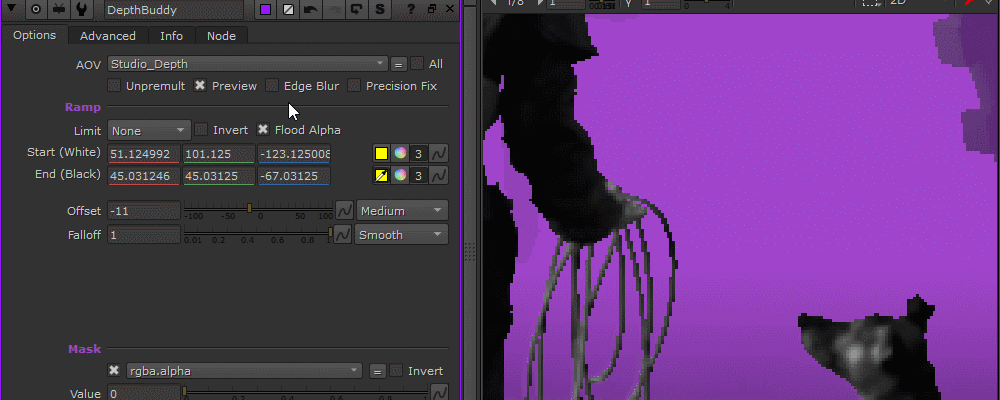Open animation curve menu for End row
The image size is (1000, 400).
438,175
